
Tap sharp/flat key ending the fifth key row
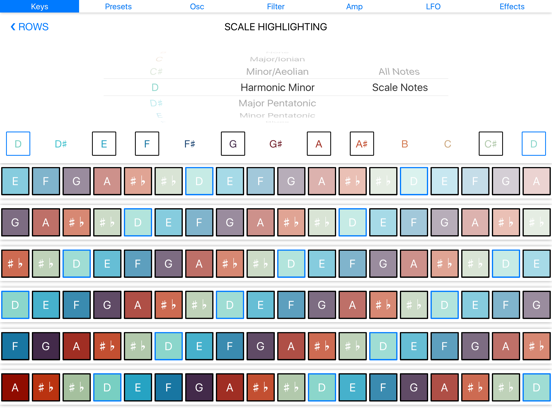click(537, 346)
